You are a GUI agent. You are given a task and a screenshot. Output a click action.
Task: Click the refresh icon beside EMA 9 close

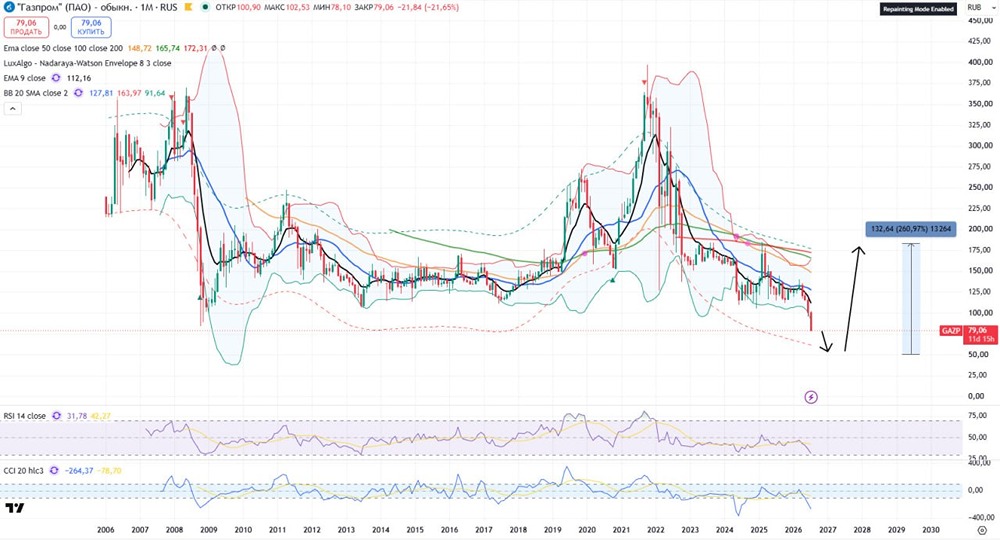click(56, 78)
